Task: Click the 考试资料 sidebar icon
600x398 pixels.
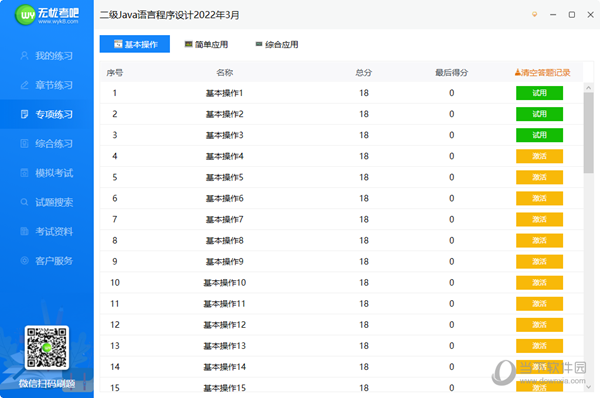Action: point(24,232)
